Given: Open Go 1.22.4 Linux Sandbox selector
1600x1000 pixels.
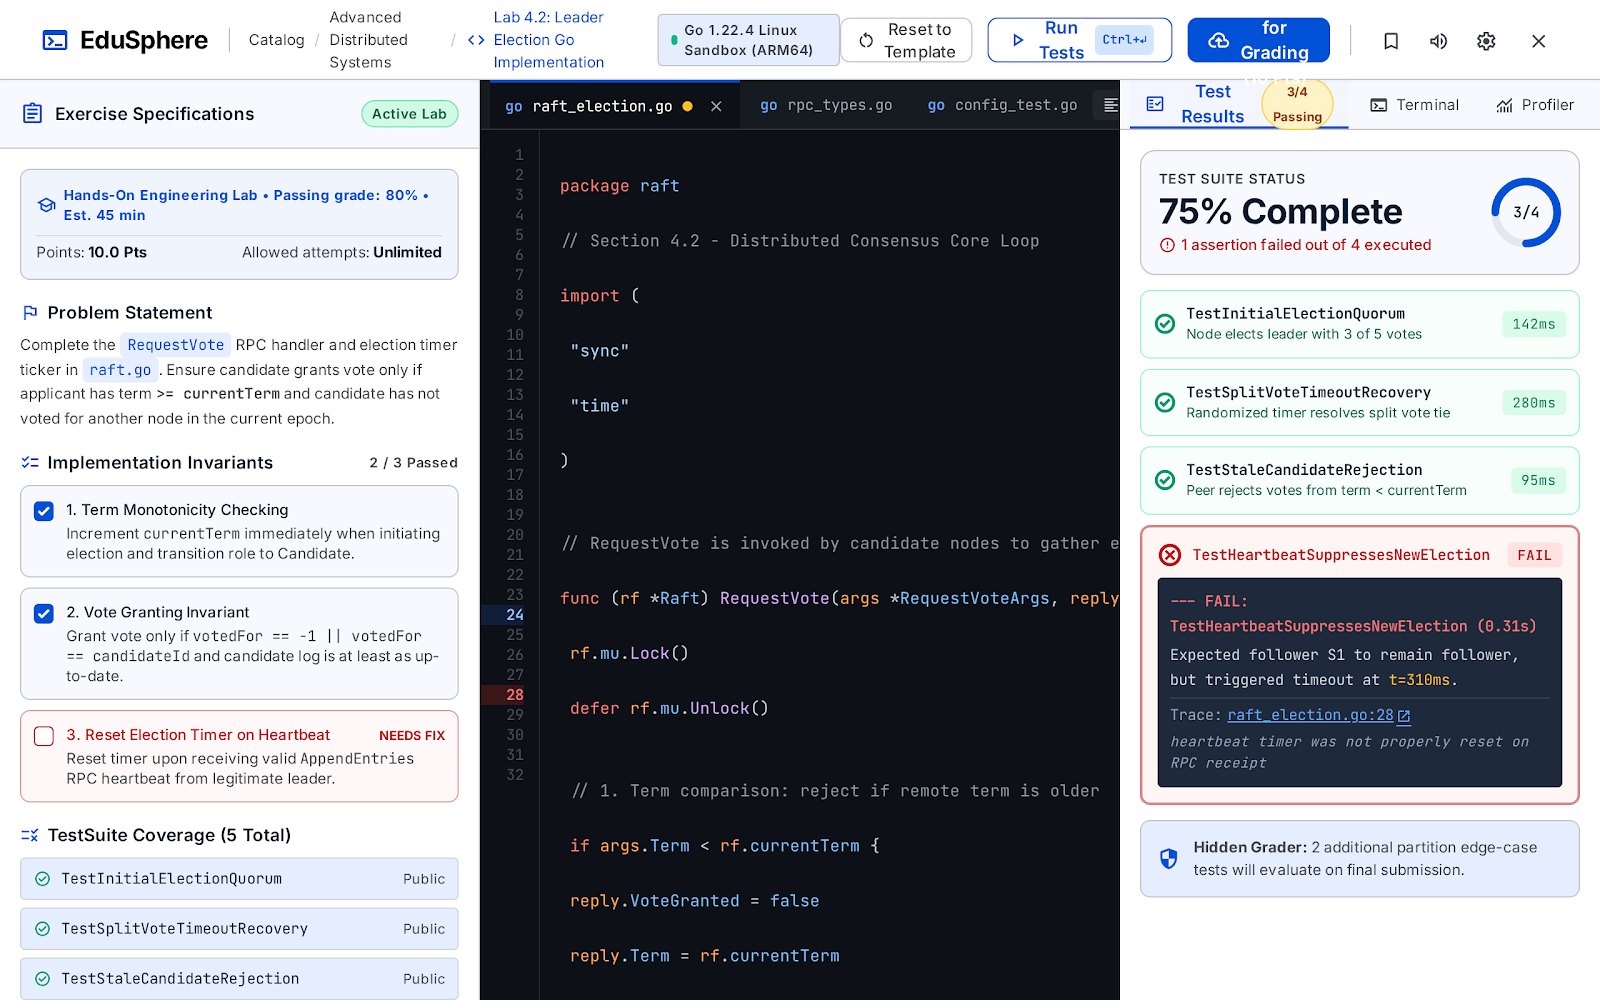Looking at the screenshot, I should pos(748,40).
